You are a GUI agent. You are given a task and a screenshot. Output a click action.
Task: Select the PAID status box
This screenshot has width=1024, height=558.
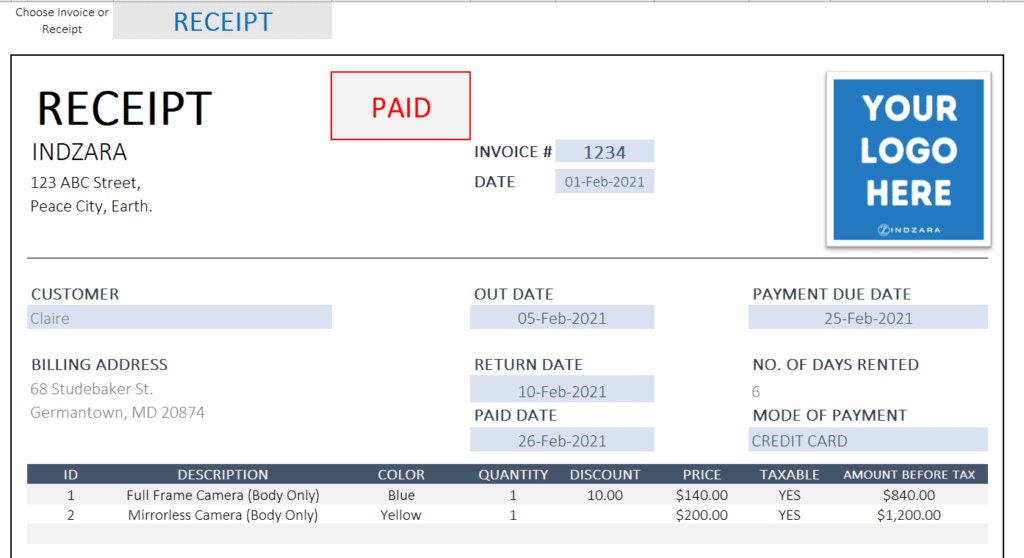pyautogui.click(x=400, y=106)
